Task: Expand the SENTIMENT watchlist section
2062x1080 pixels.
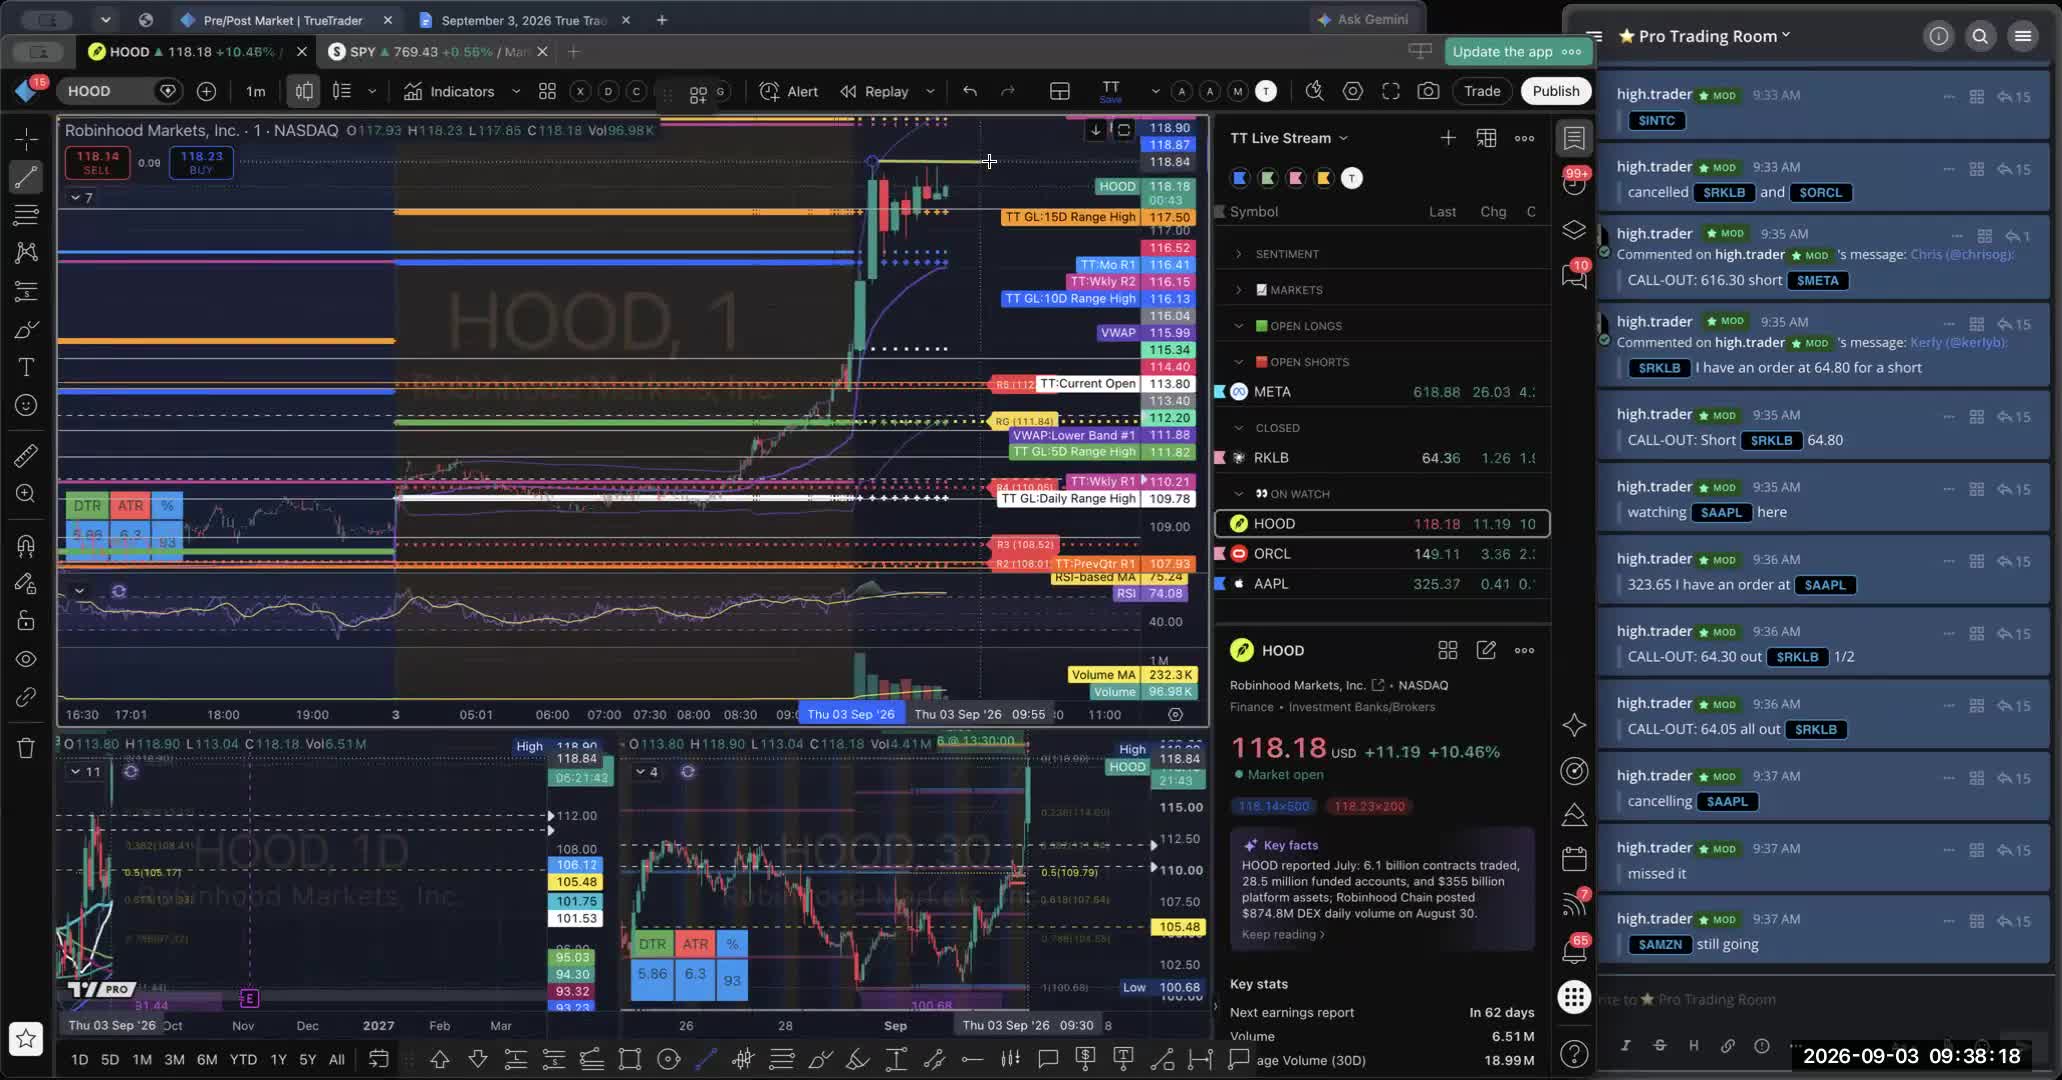Action: [x=1239, y=254]
